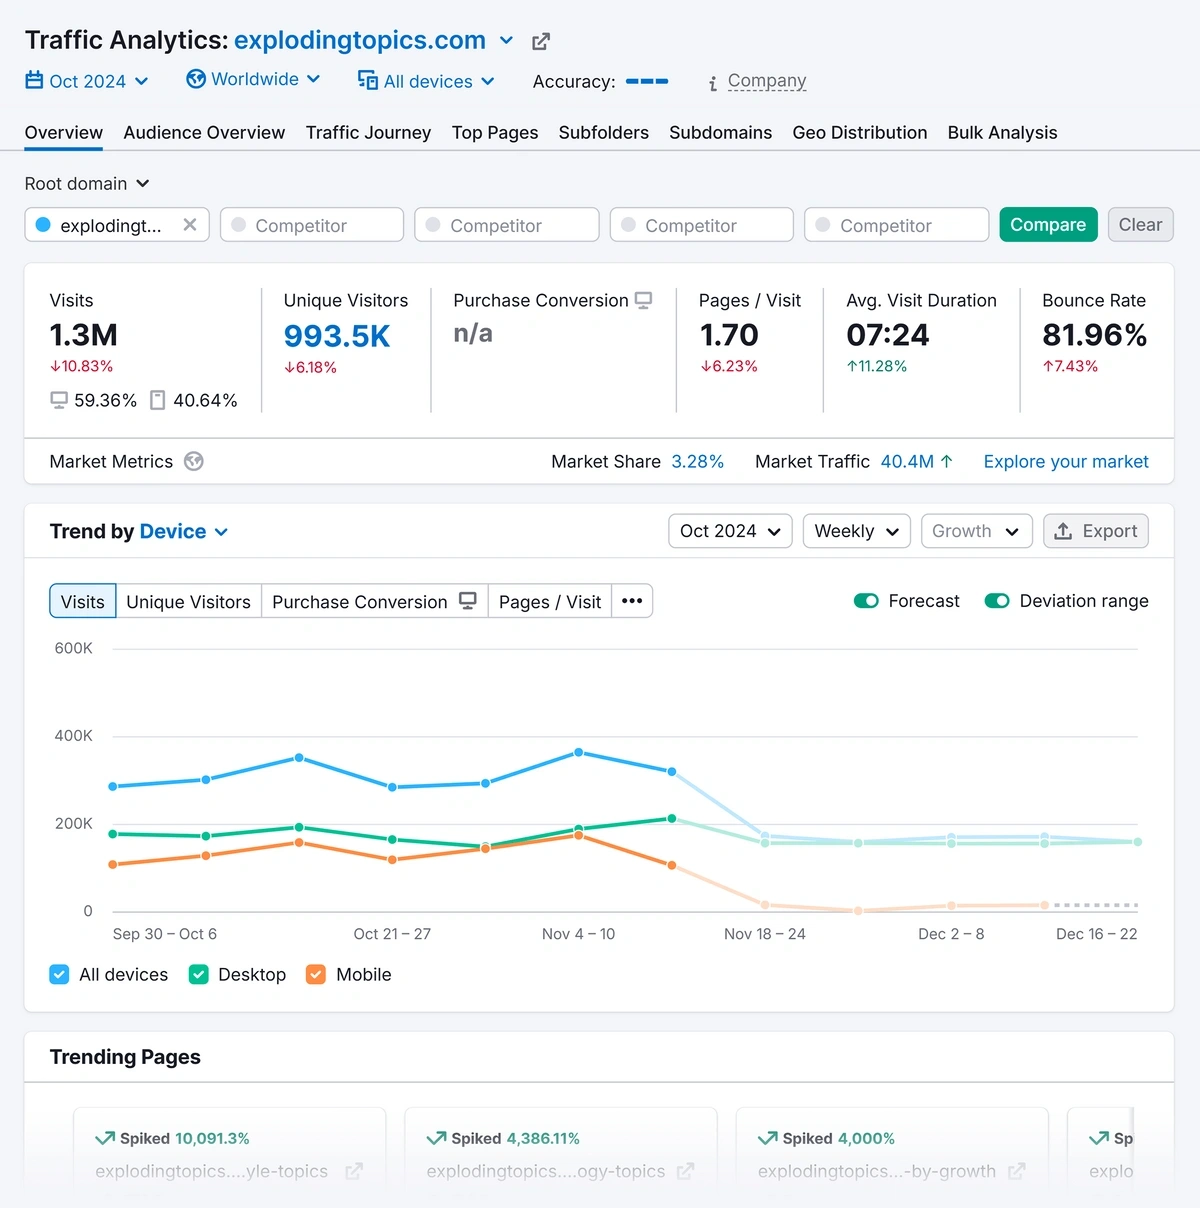Click the globe icon next to Worldwide
Image resolution: width=1200 pixels, height=1208 pixels.
(x=196, y=79)
